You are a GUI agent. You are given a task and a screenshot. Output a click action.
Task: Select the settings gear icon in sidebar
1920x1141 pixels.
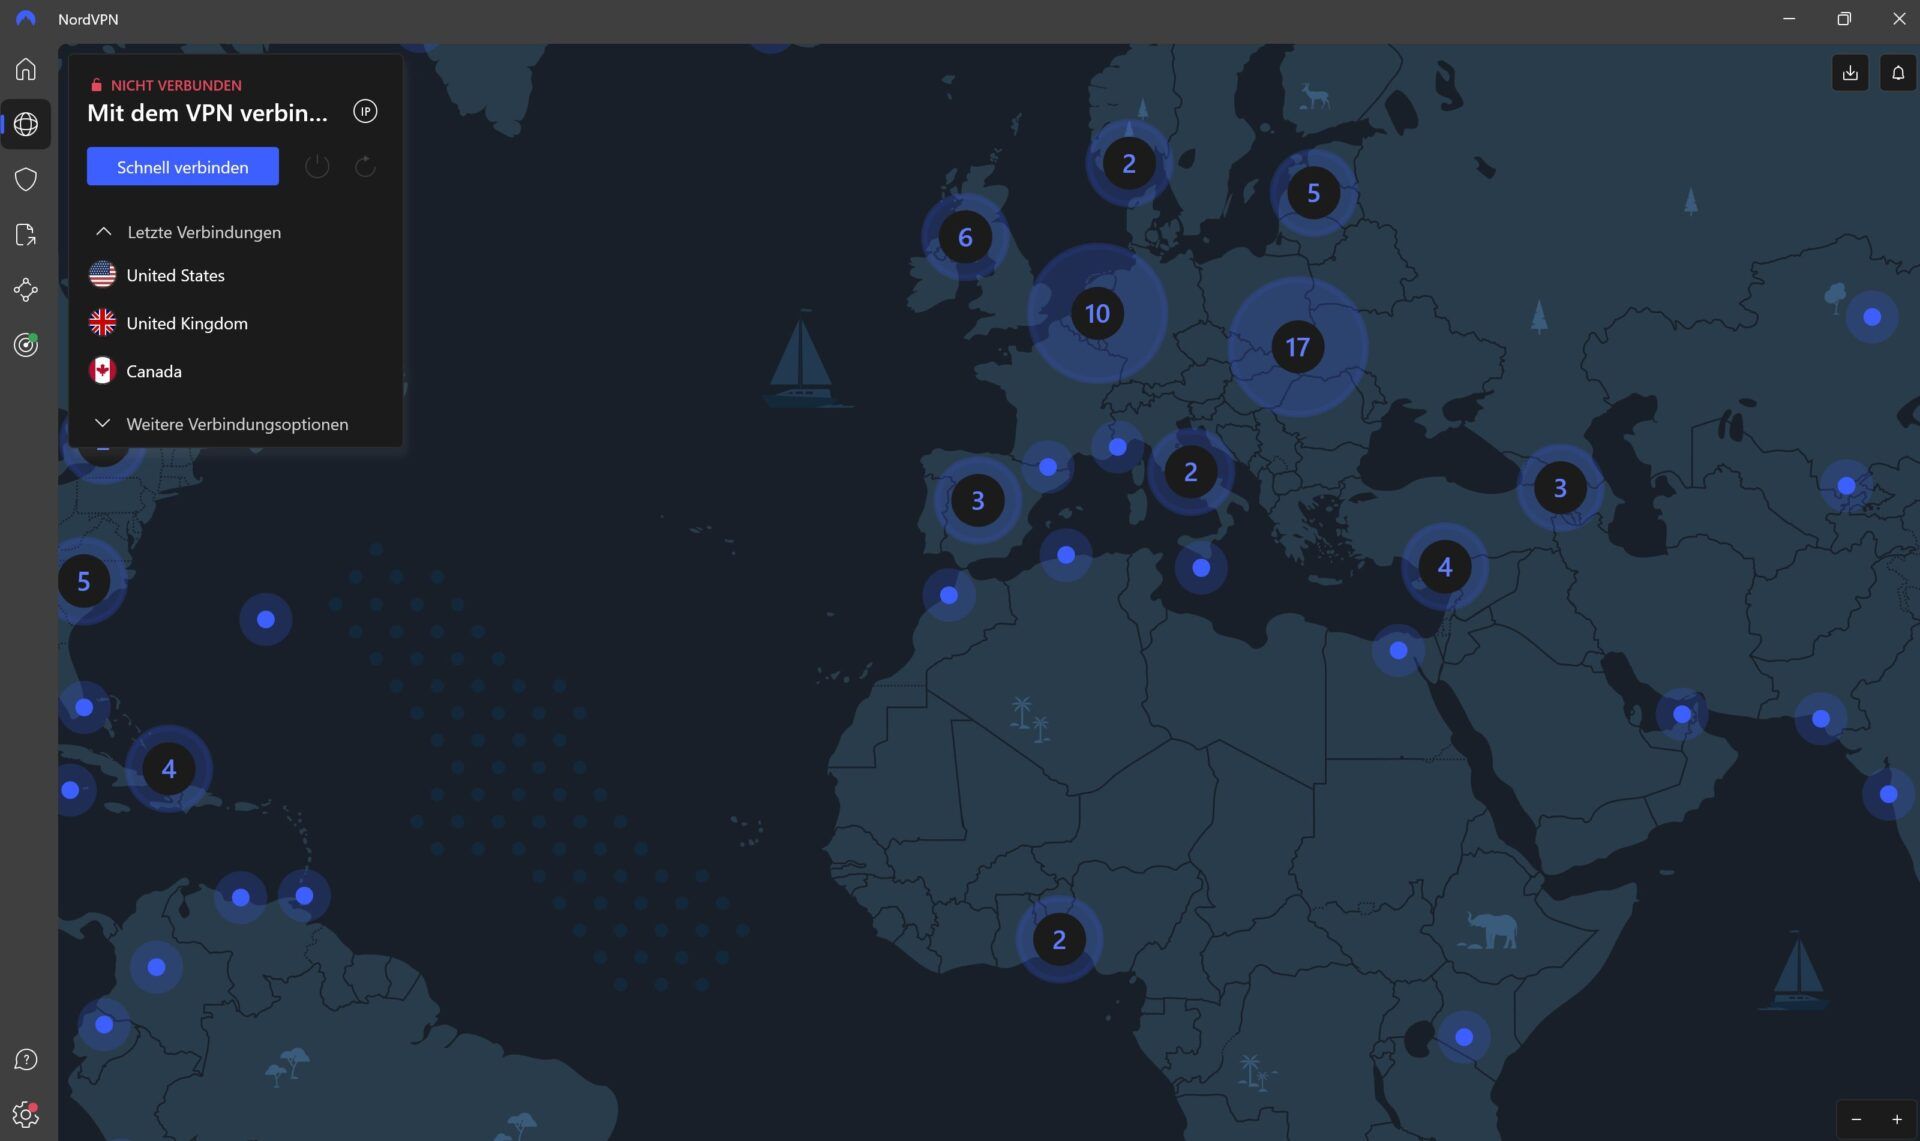pos(26,1114)
